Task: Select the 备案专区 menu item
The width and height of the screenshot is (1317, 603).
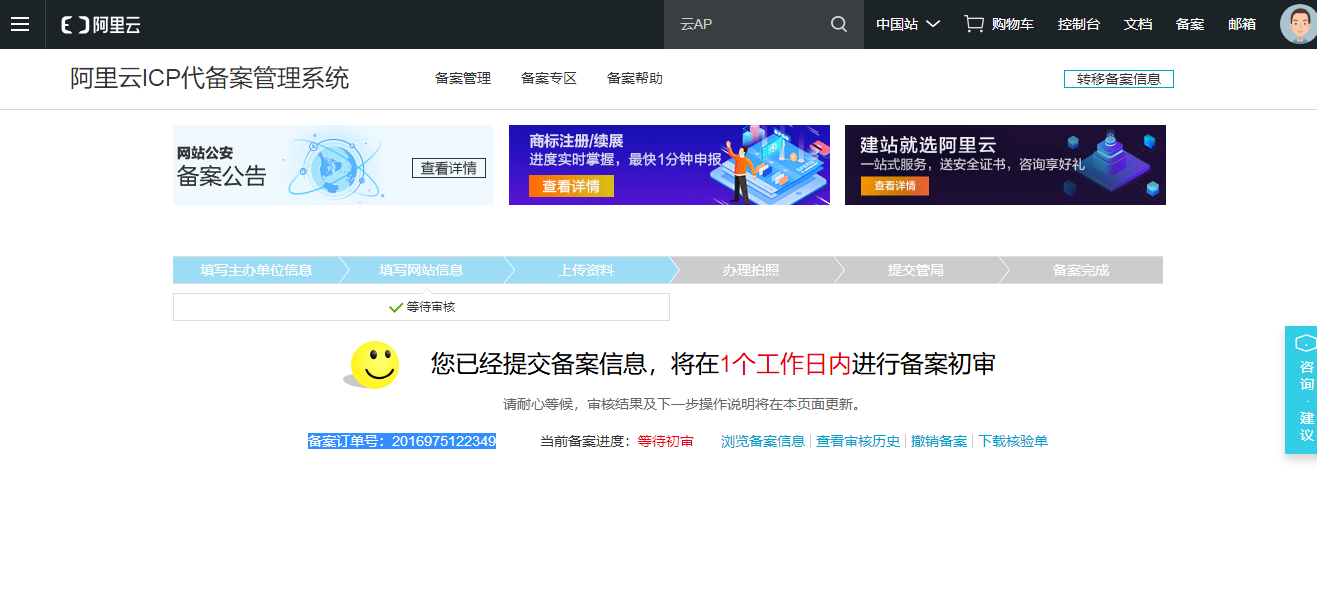Action: [549, 78]
